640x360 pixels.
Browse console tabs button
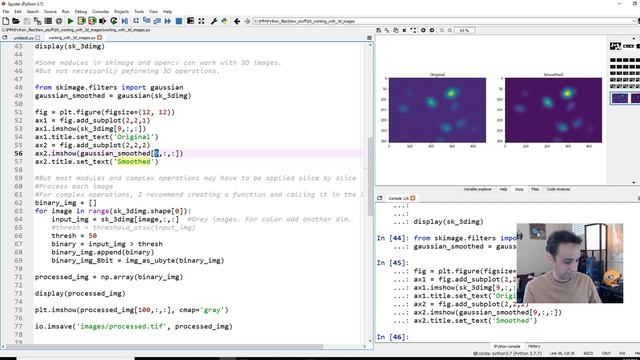(x=380, y=198)
